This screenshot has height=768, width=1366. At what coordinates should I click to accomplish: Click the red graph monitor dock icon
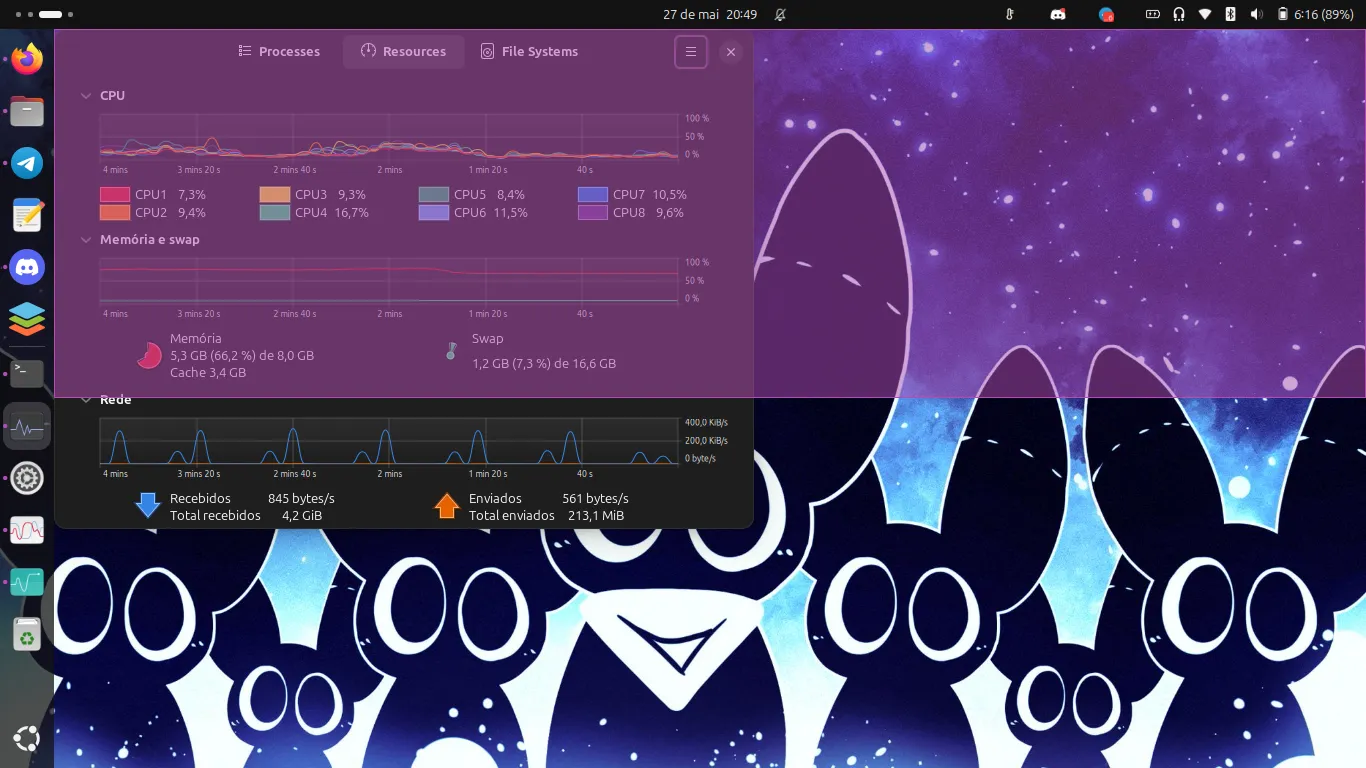coord(27,530)
